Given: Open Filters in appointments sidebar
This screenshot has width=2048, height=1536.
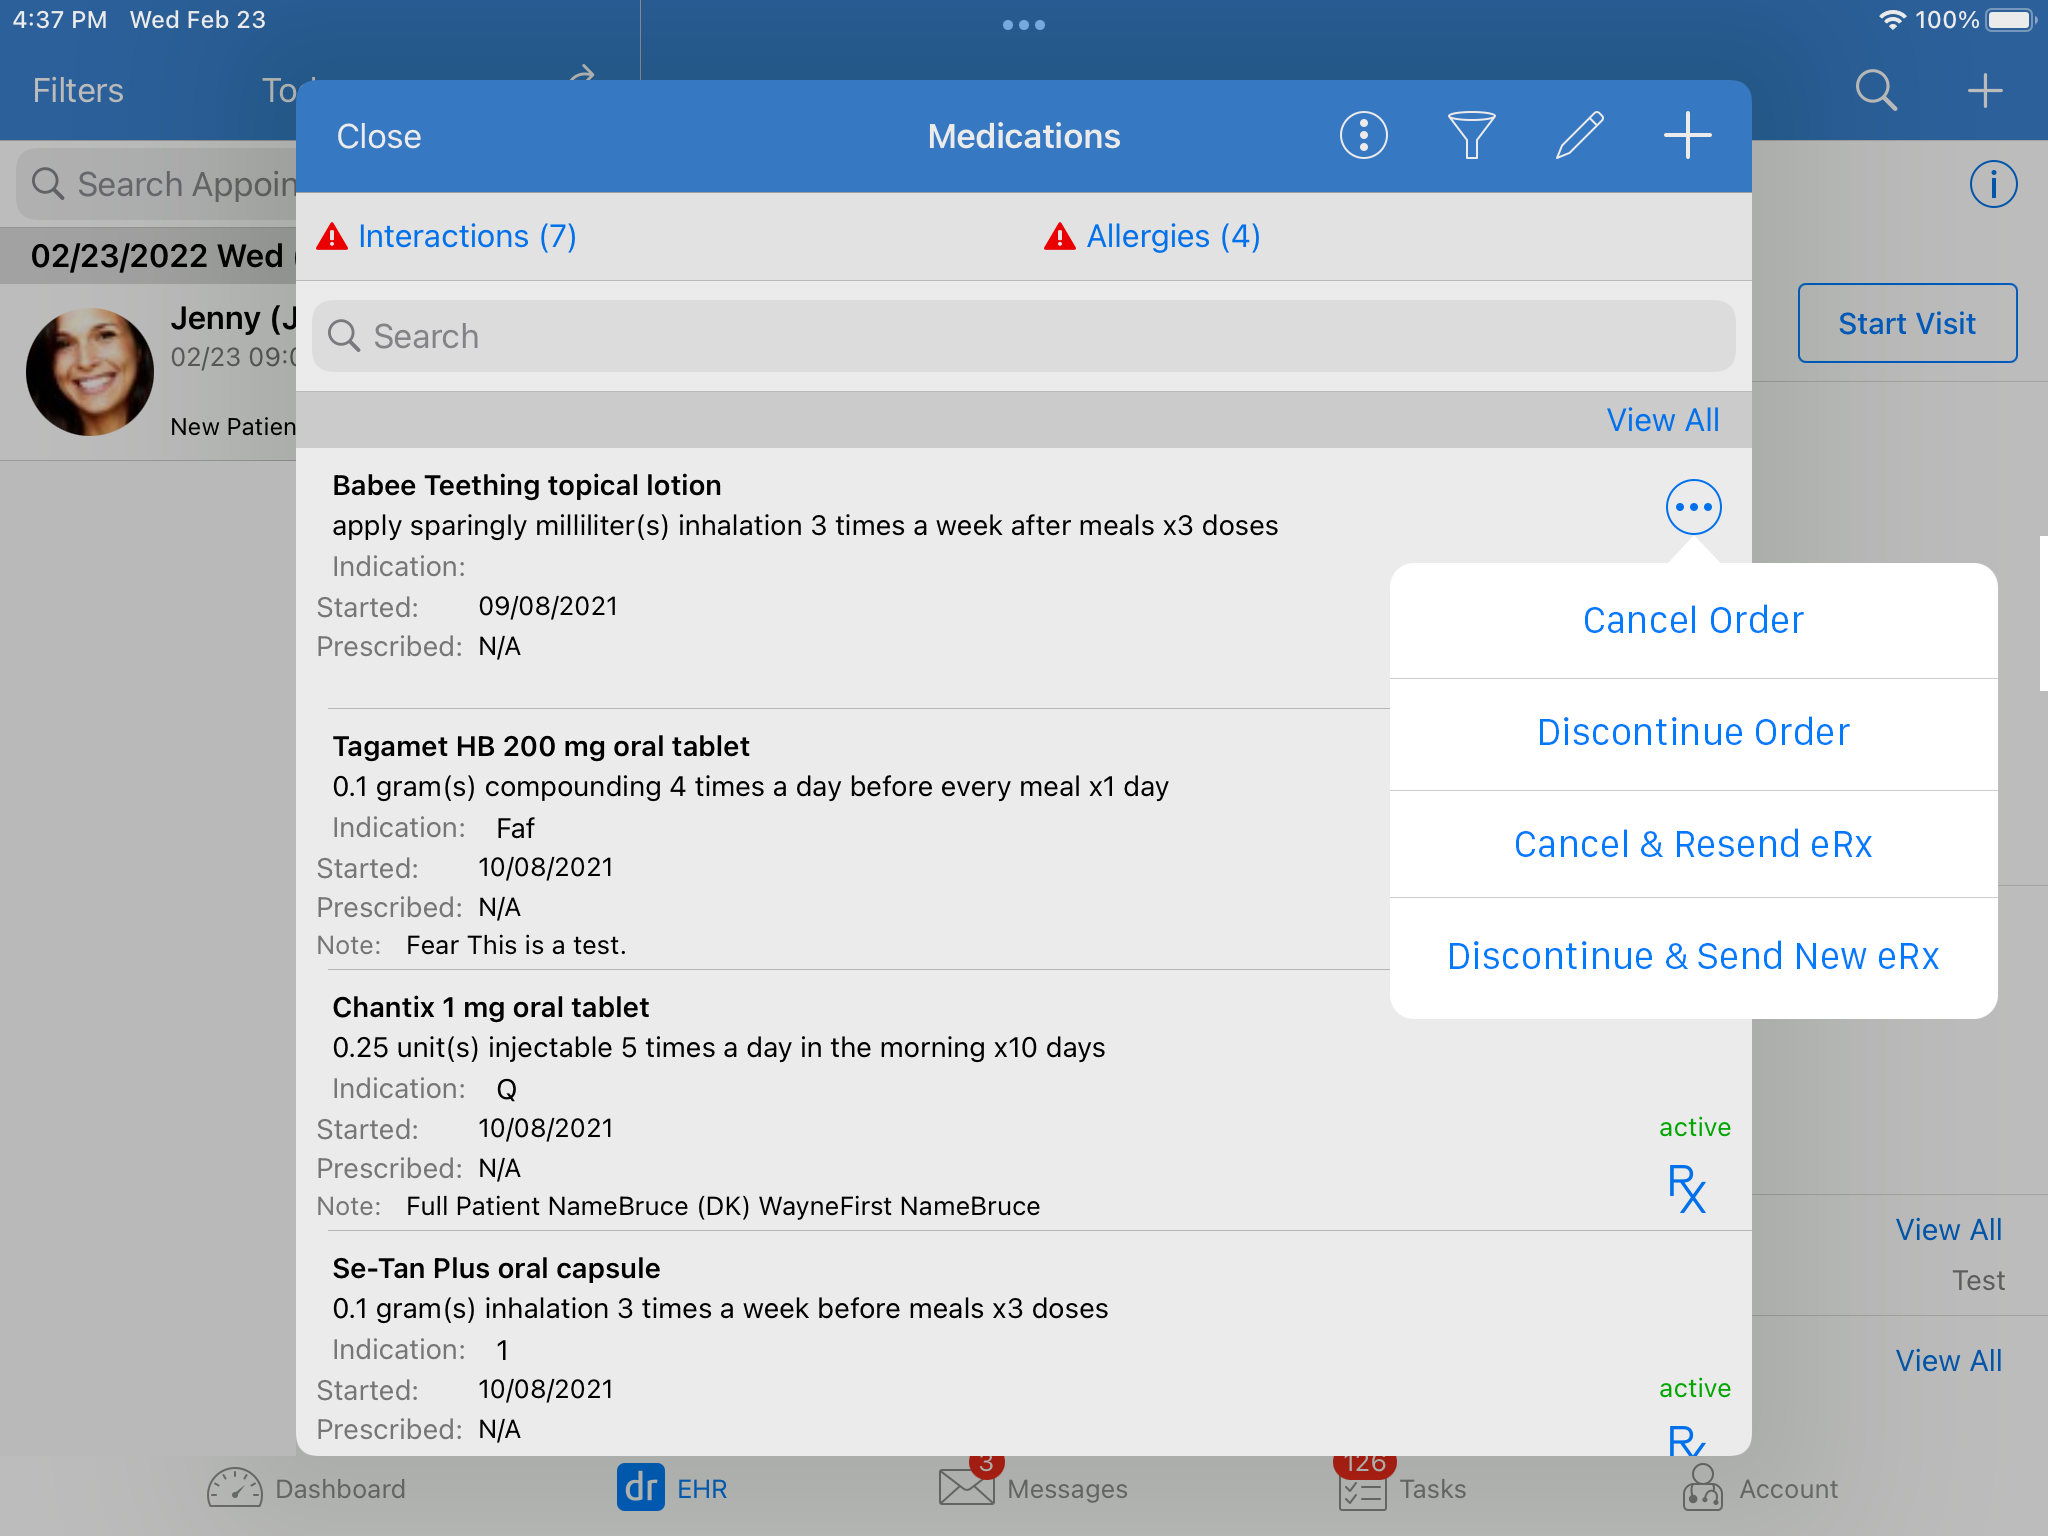Looking at the screenshot, I should (78, 90).
